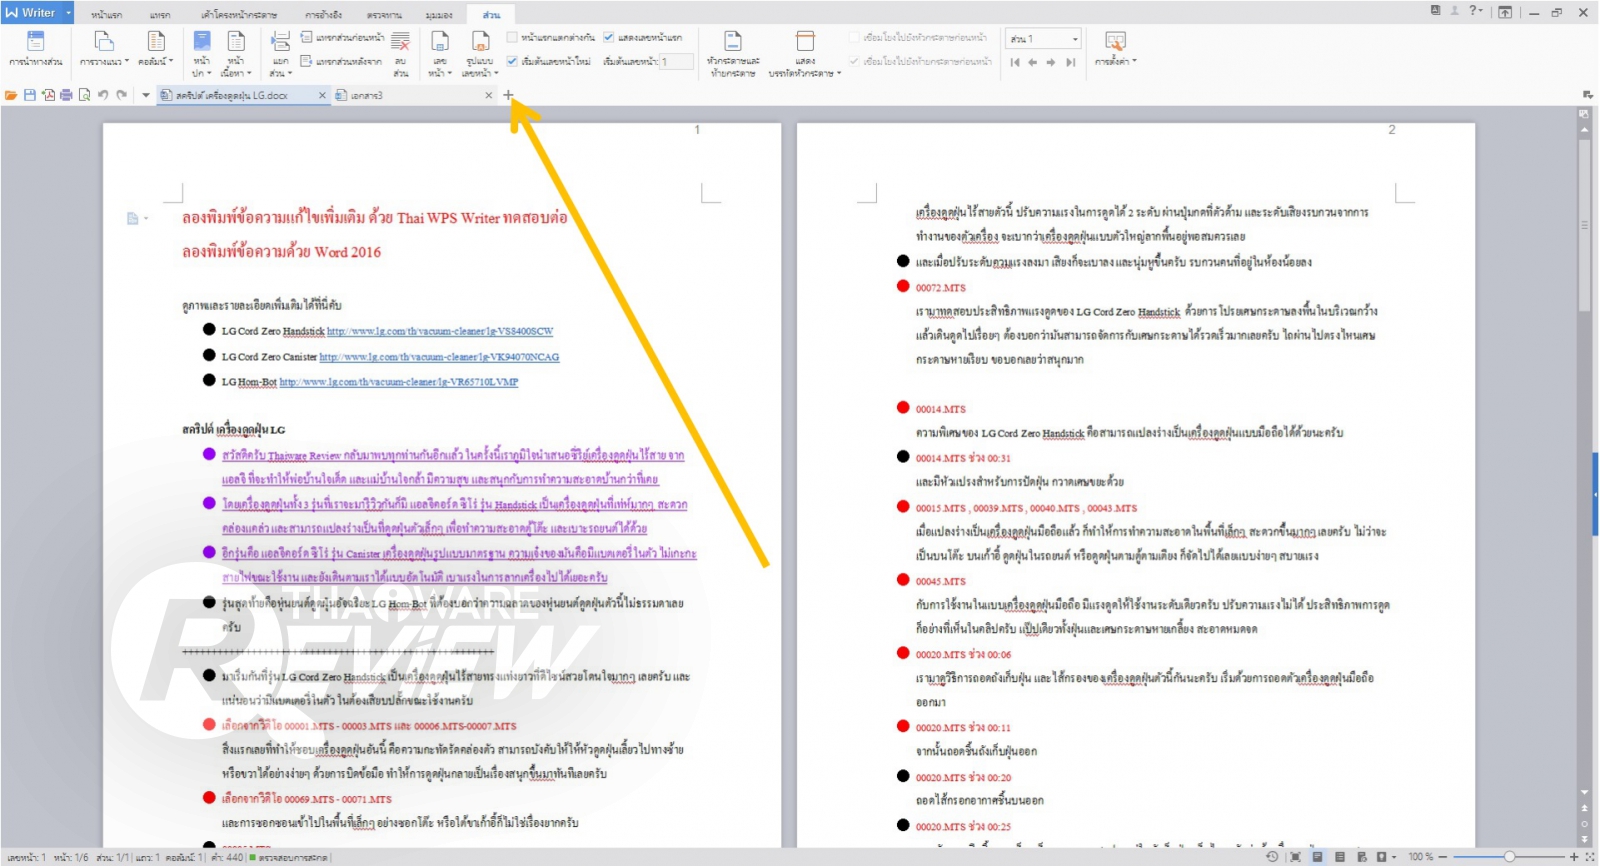Open LG Hom-Bot product hyperlink

[399, 382]
